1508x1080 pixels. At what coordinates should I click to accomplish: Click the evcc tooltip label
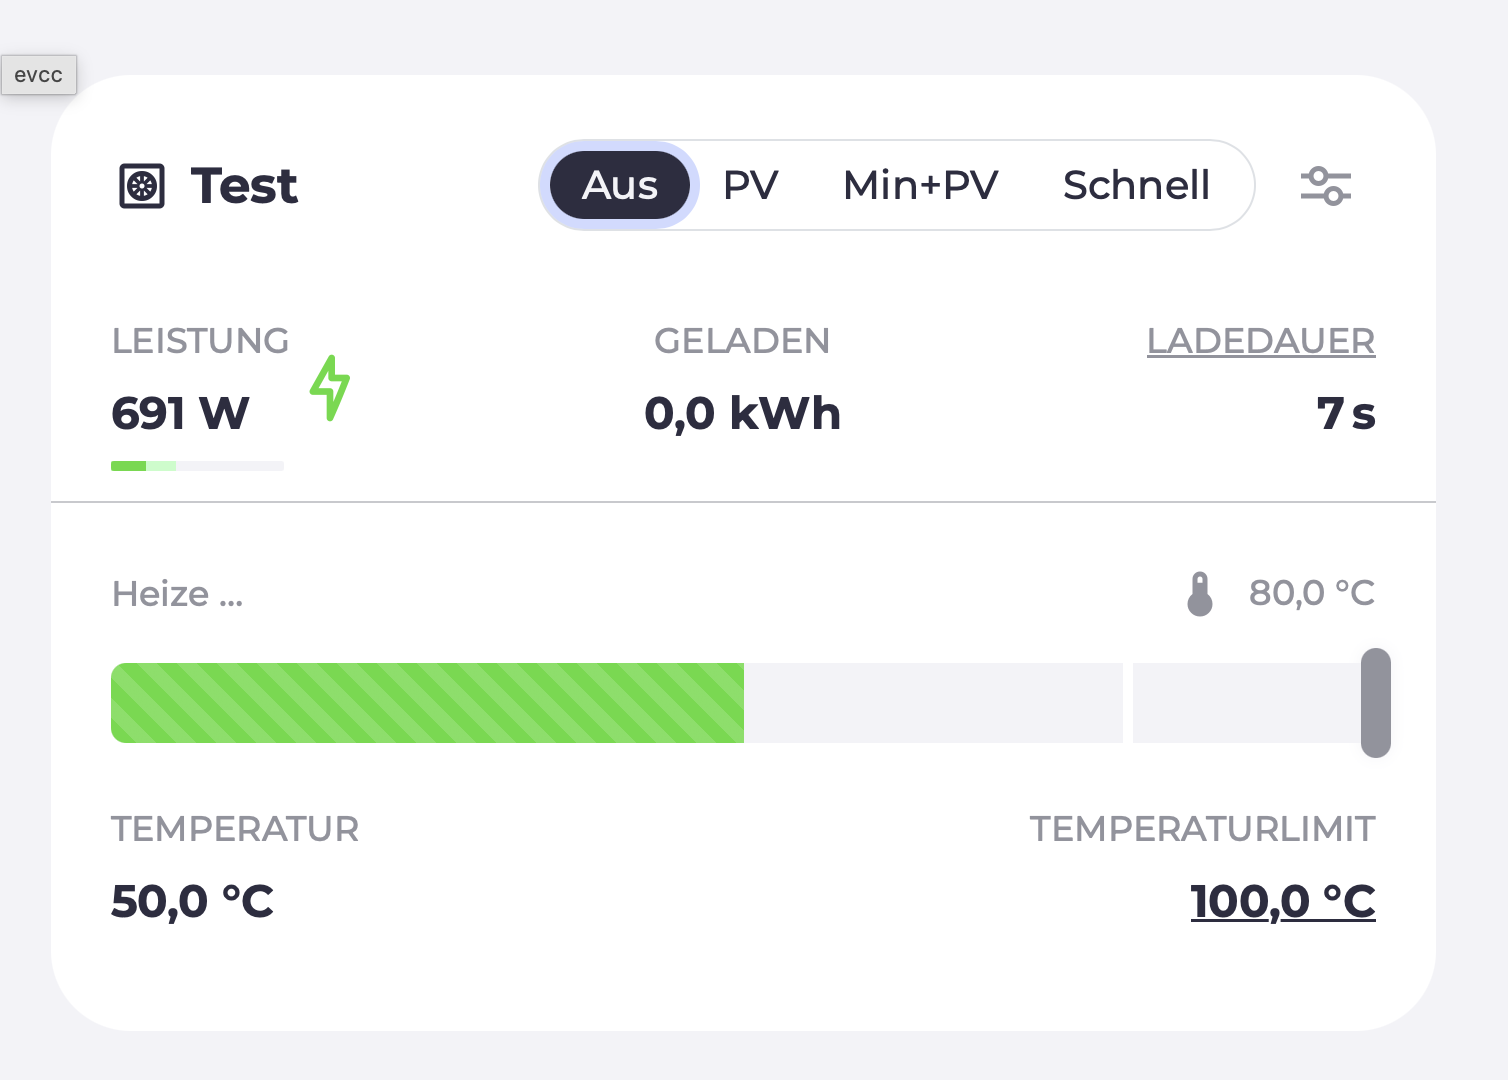[x=39, y=75]
